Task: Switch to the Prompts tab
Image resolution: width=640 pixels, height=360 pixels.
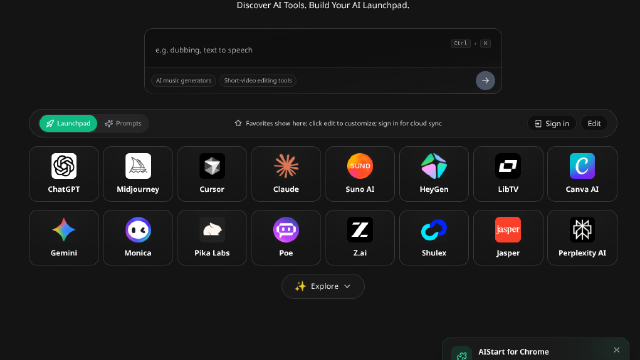Action: (x=123, y=123)
